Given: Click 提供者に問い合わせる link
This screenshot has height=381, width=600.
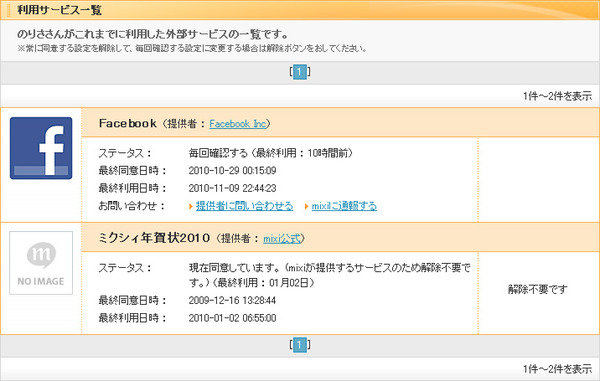Looking at the screenshot, I should (x=245, y=206).
